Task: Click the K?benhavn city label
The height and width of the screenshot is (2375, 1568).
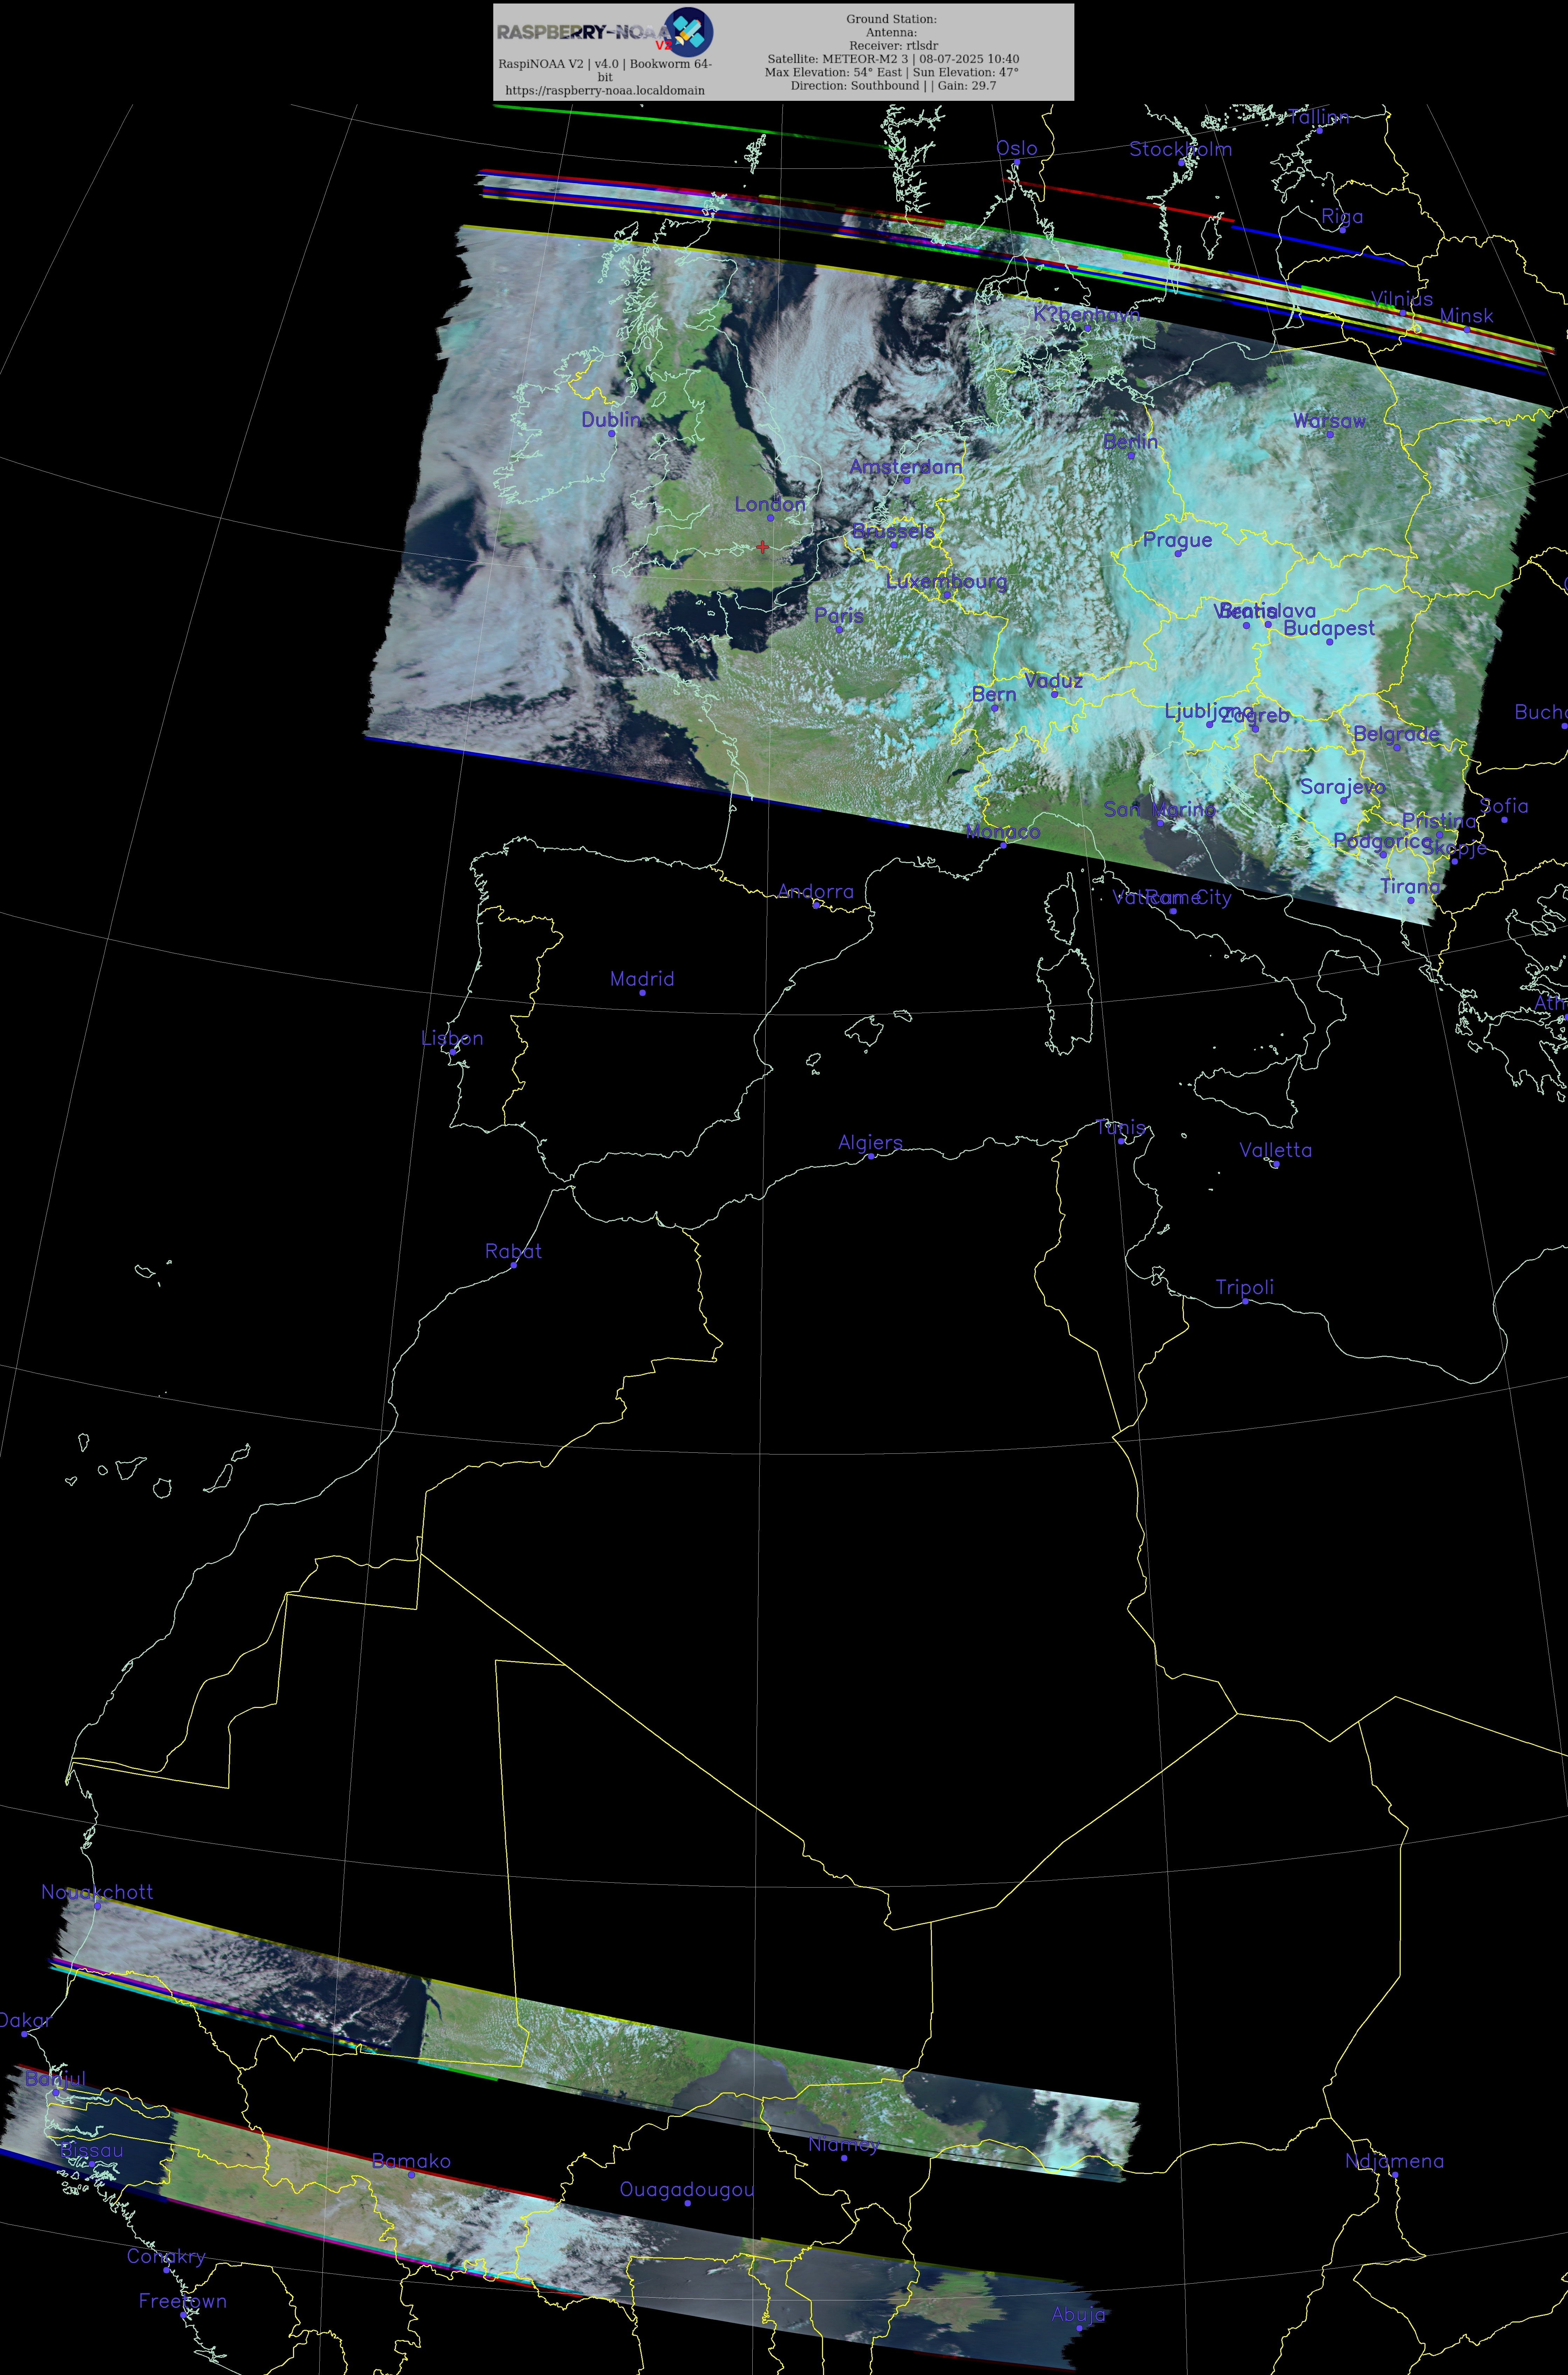Action: click(1087, 315)
